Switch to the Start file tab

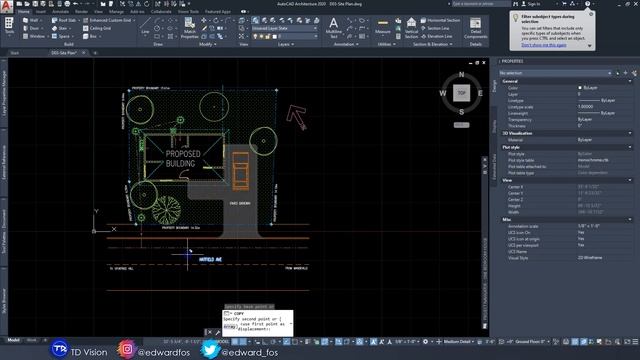coord(15,53)
